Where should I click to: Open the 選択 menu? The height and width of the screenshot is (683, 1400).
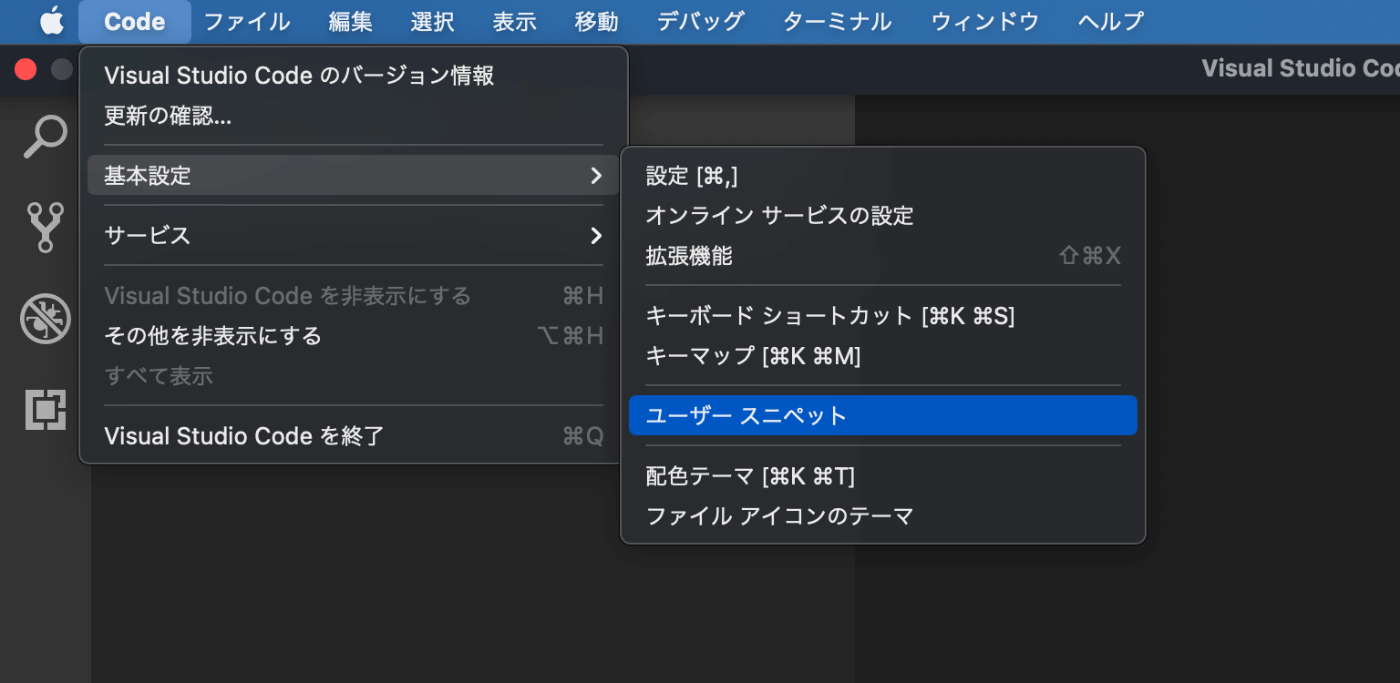point(432,21)
